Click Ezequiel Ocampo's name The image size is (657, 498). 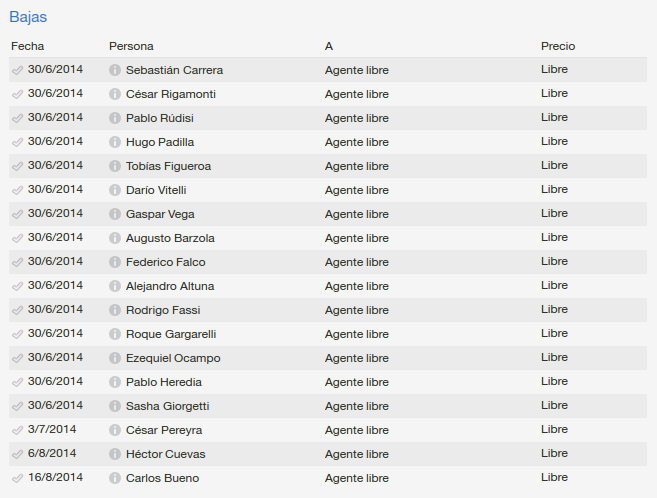tap(173, 358)
